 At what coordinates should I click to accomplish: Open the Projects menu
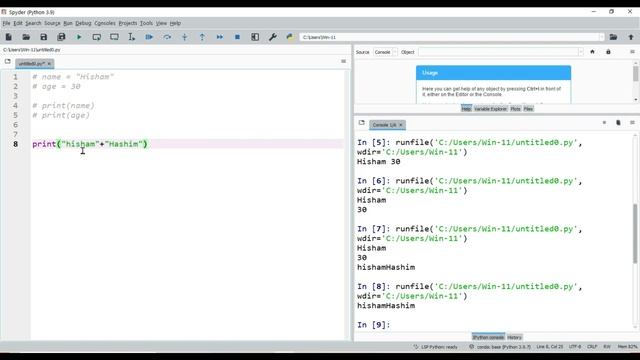coord(128,23)
